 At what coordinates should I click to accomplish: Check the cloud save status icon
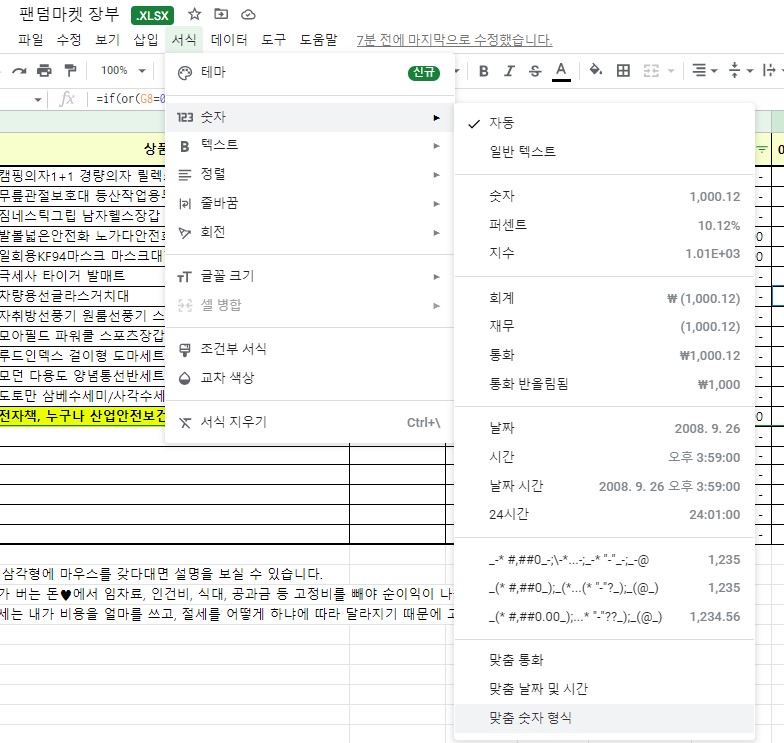[x=248, y=15]
